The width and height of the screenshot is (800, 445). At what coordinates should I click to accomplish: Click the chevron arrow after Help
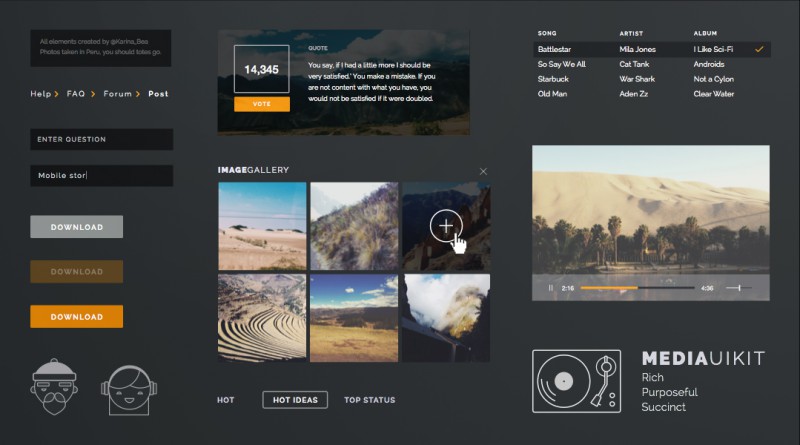click(57, 94)
